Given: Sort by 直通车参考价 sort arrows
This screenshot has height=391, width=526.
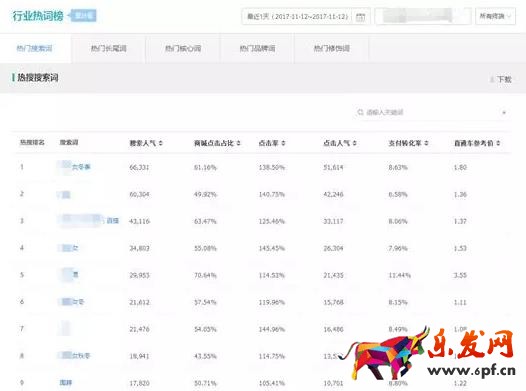Looking at the screenshot, I should coord(498,143).
